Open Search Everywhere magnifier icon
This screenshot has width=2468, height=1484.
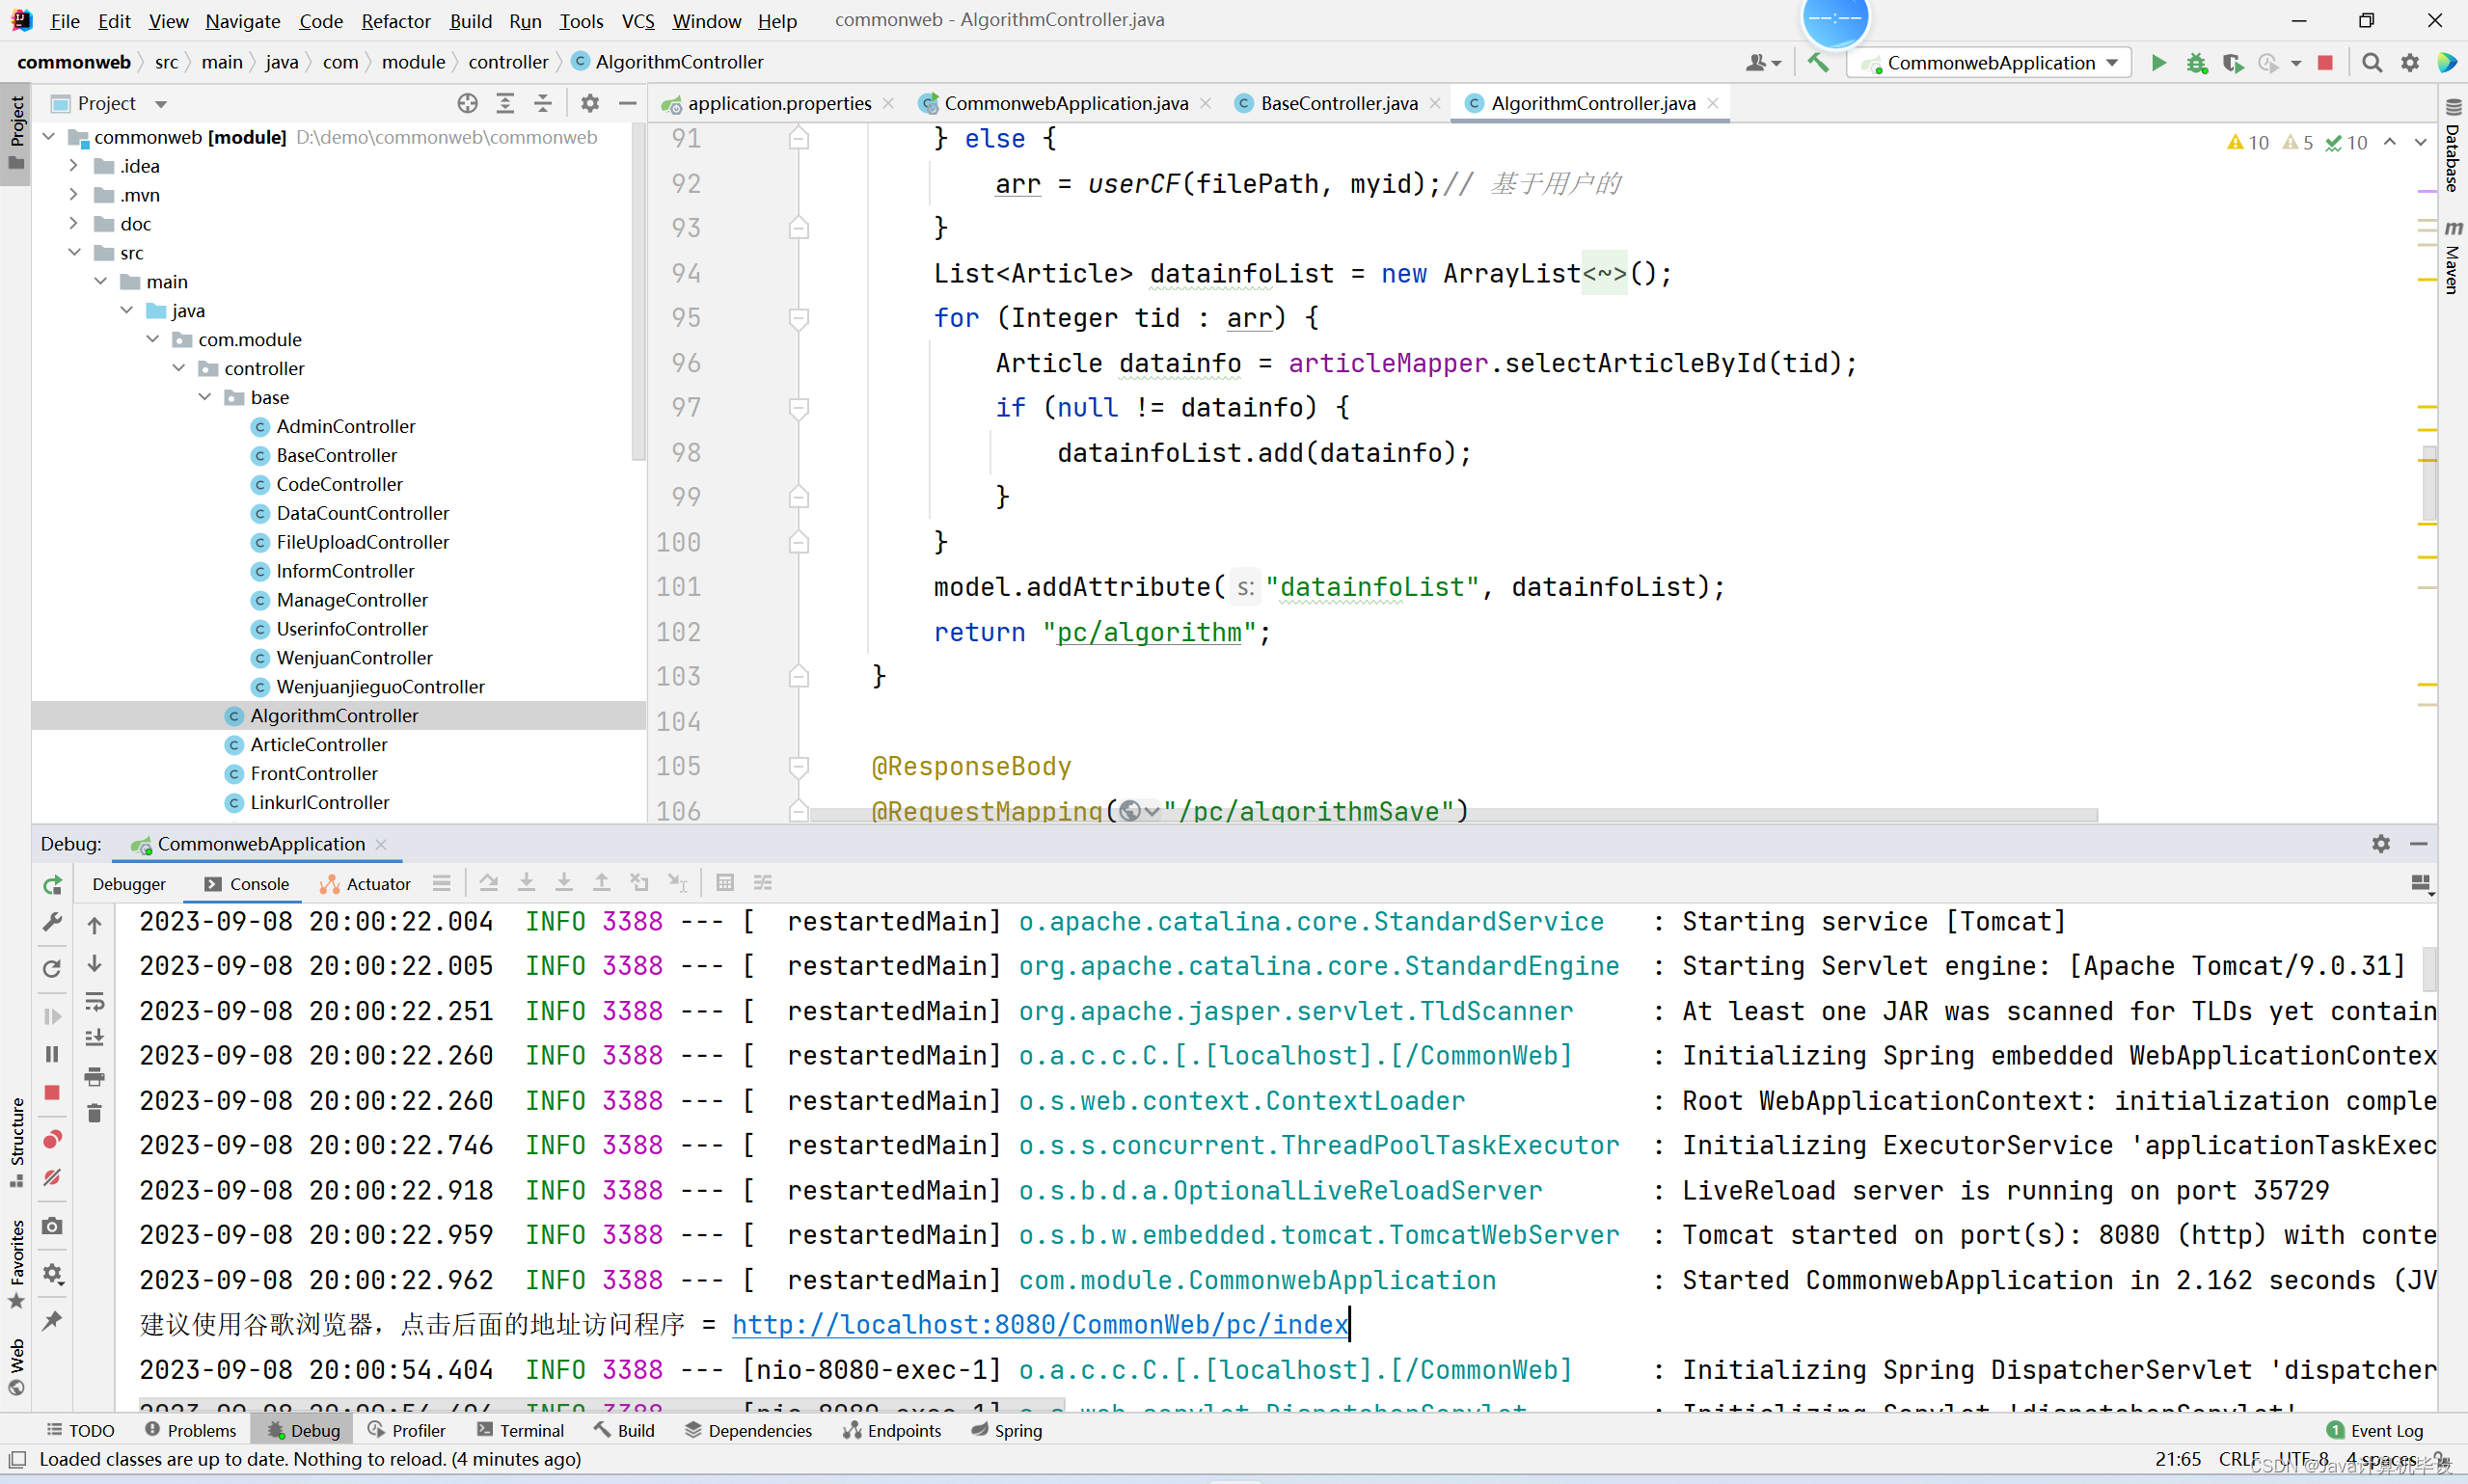(2371, 63)
